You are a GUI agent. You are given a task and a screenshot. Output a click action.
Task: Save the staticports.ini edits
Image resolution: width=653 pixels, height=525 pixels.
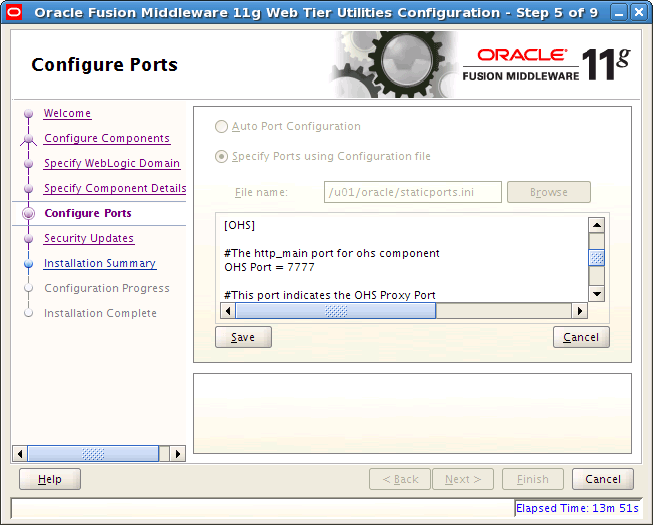pyautogui.click(x=243, y=337)
